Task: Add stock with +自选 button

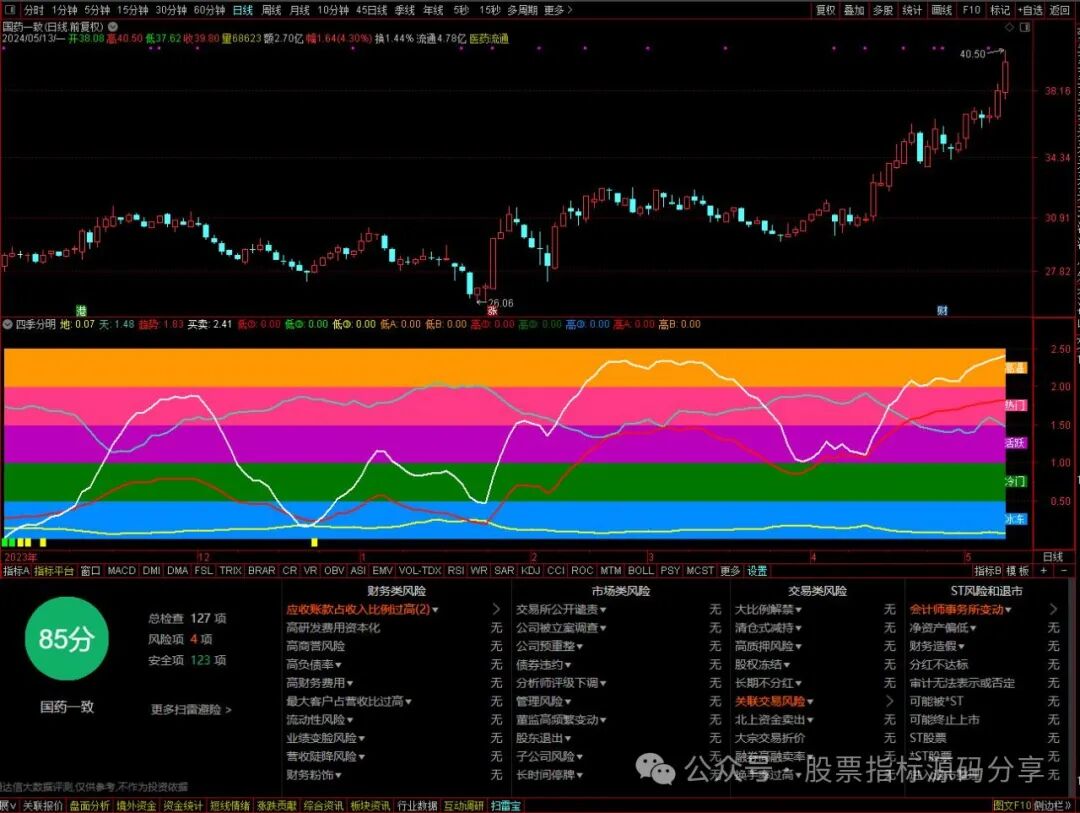Action: pyautogui.click(x=1030, y=10)
